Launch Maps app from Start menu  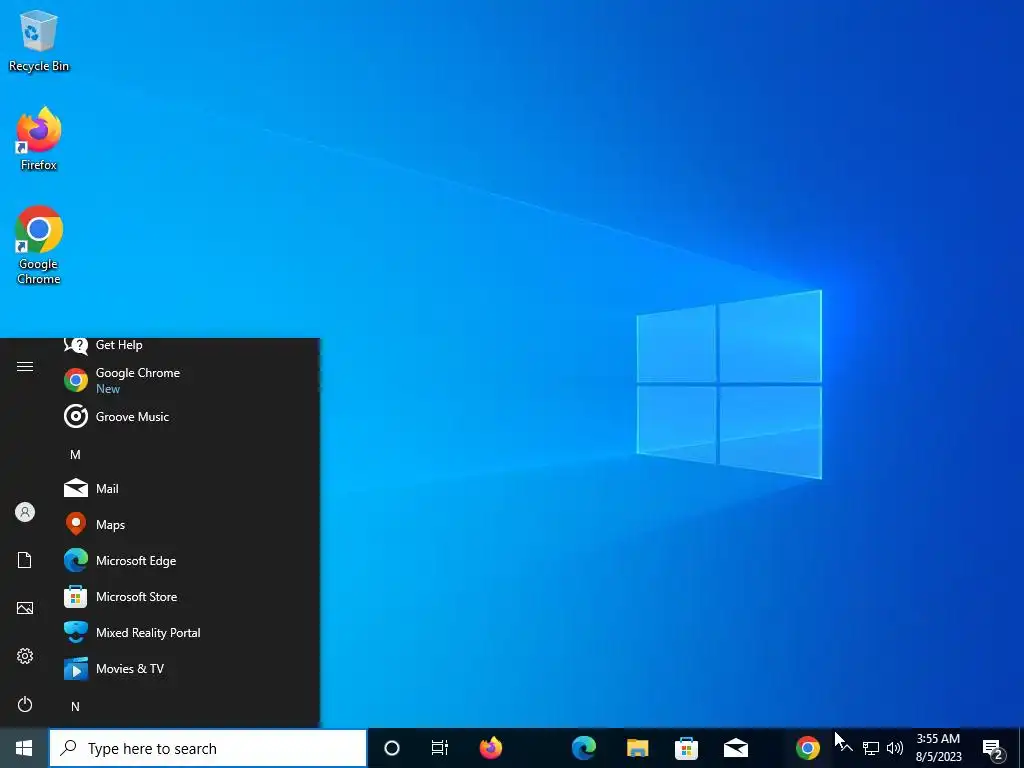point(187,524)
